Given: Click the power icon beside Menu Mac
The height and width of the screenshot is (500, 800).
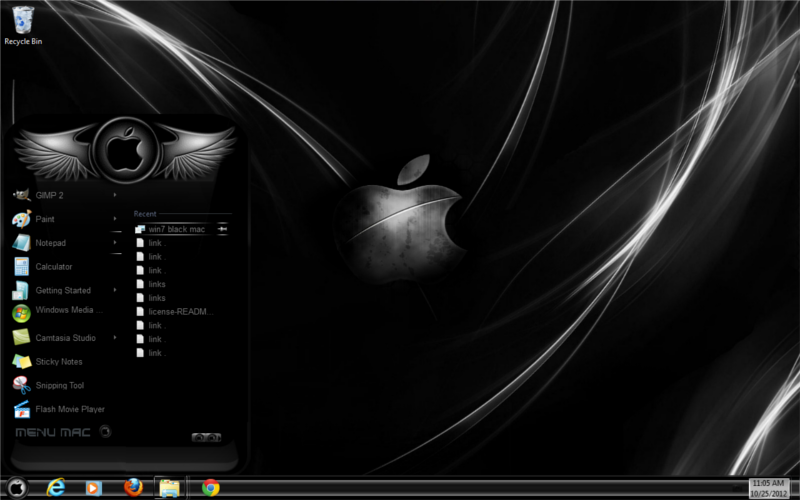Looking at the screenshot, I should coord(105,432).
